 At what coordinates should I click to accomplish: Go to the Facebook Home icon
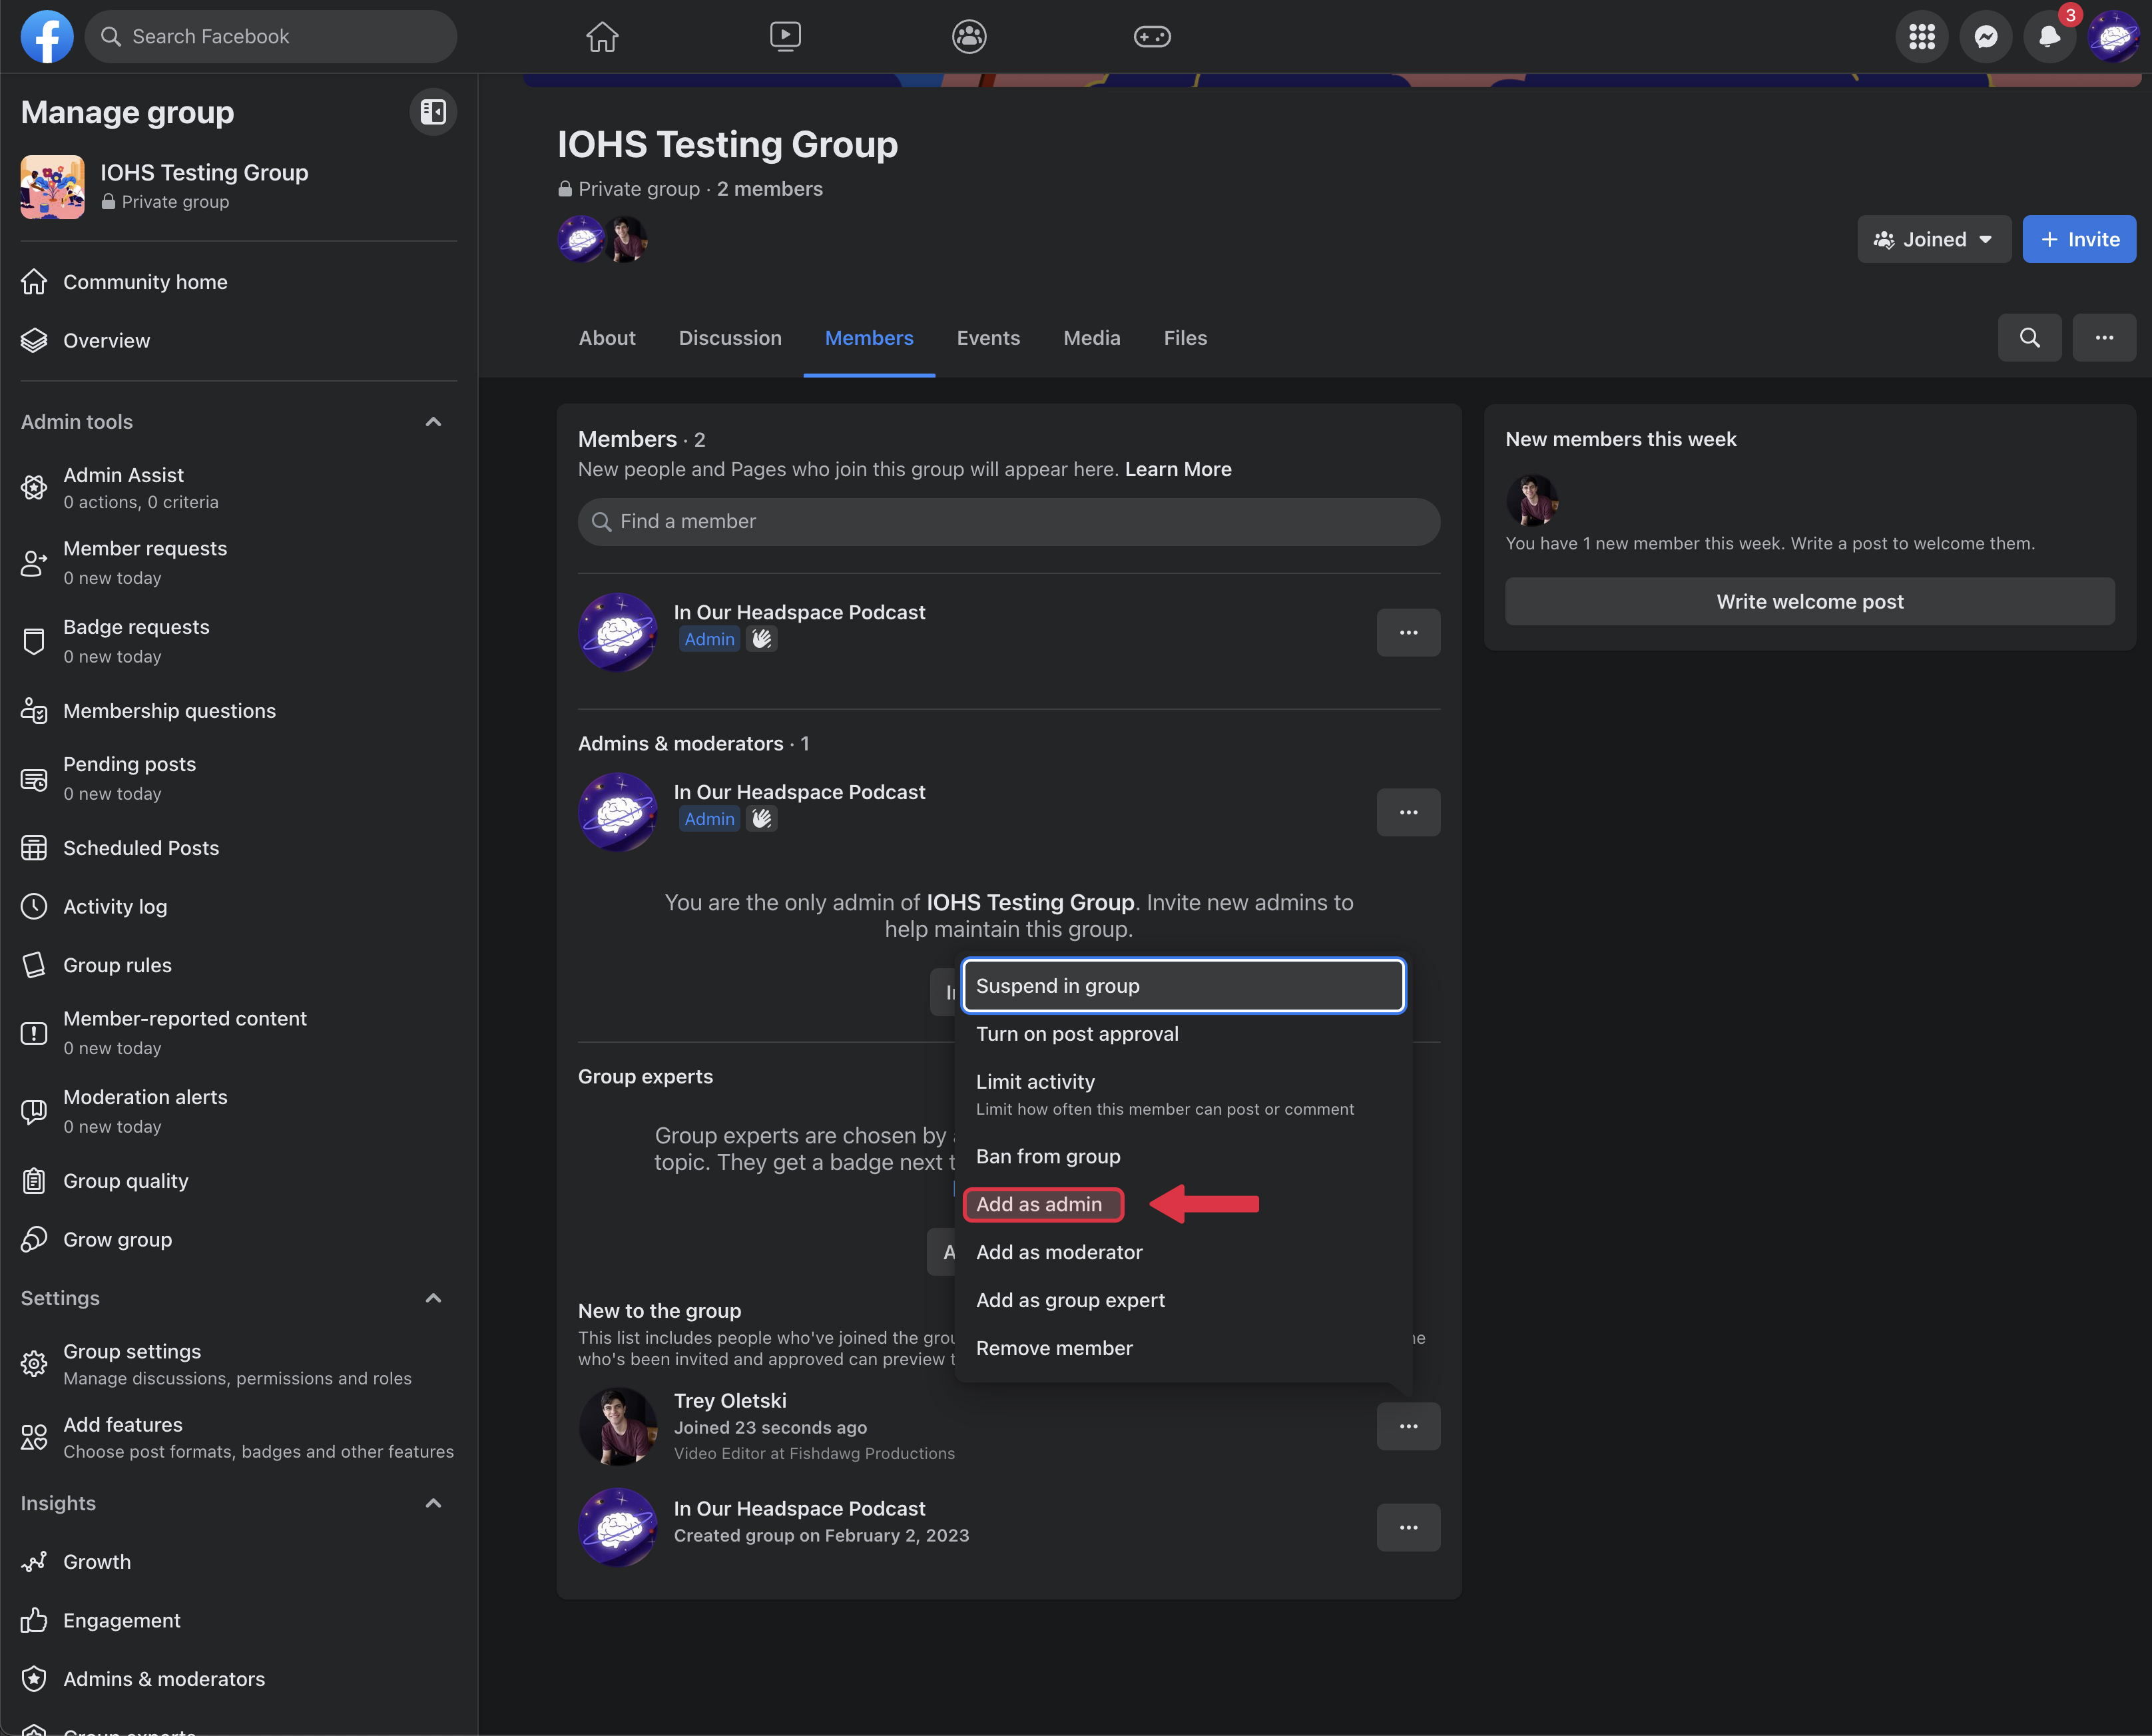click(x=602, y=37)
